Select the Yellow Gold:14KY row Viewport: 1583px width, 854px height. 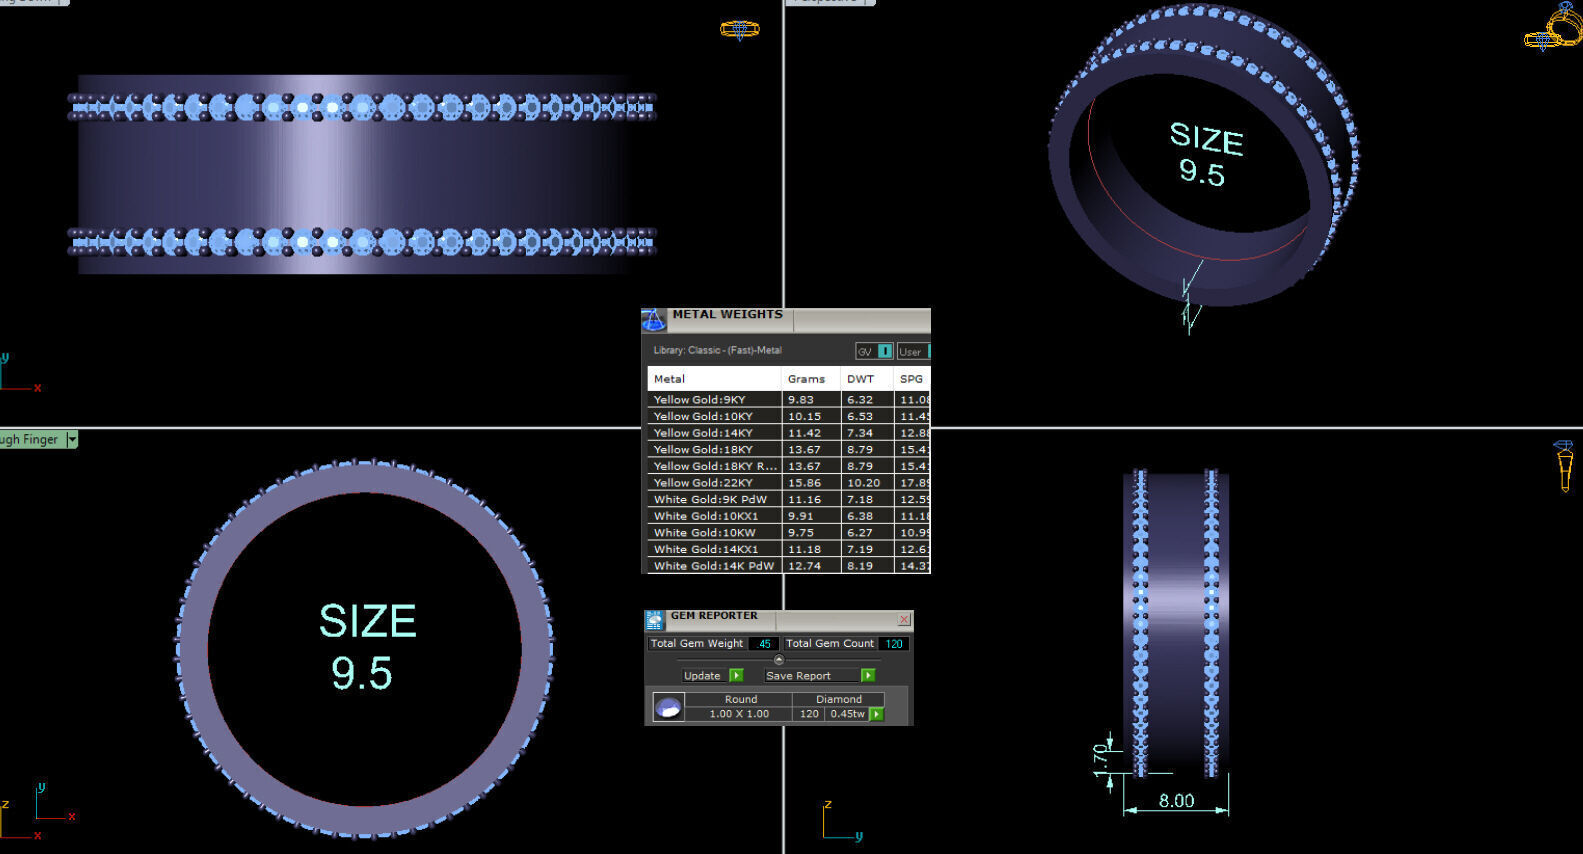tap(789, 433)
